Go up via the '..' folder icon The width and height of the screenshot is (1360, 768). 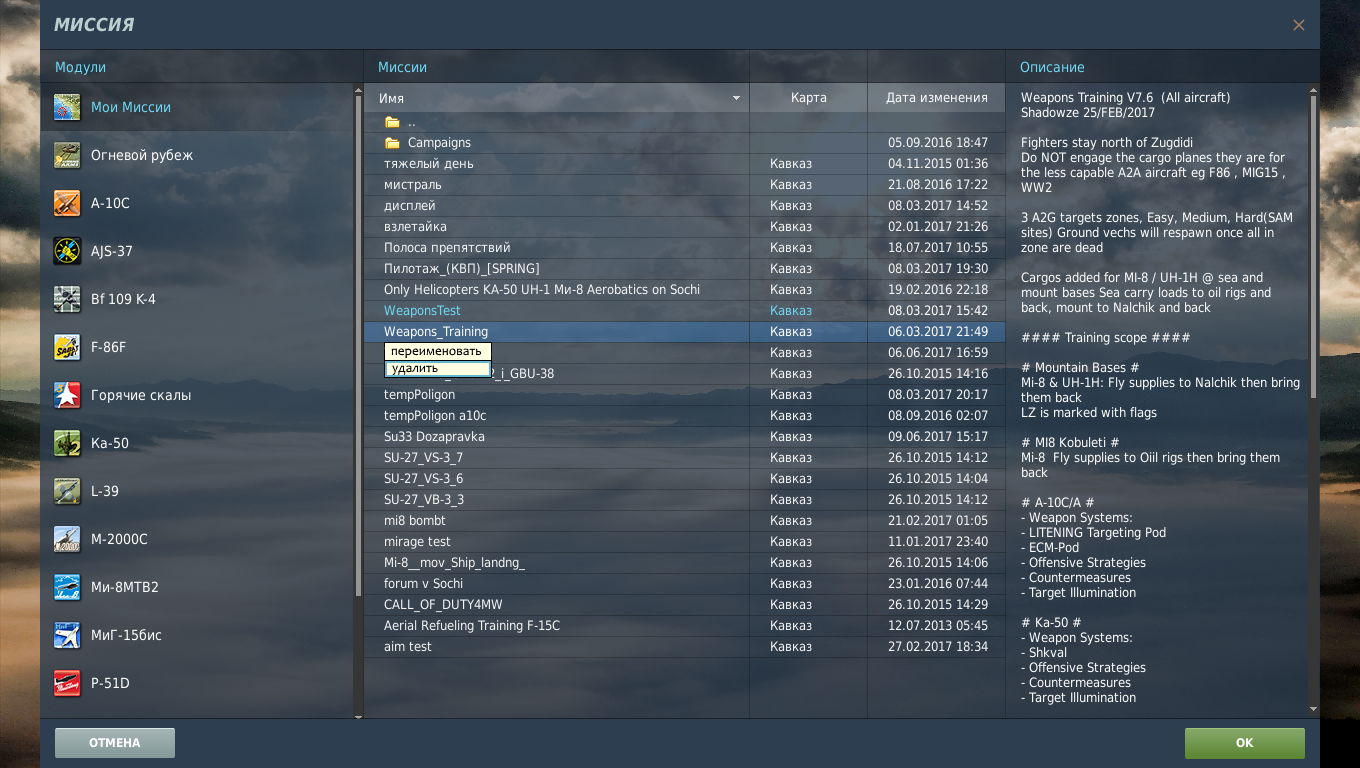(392, 122)
